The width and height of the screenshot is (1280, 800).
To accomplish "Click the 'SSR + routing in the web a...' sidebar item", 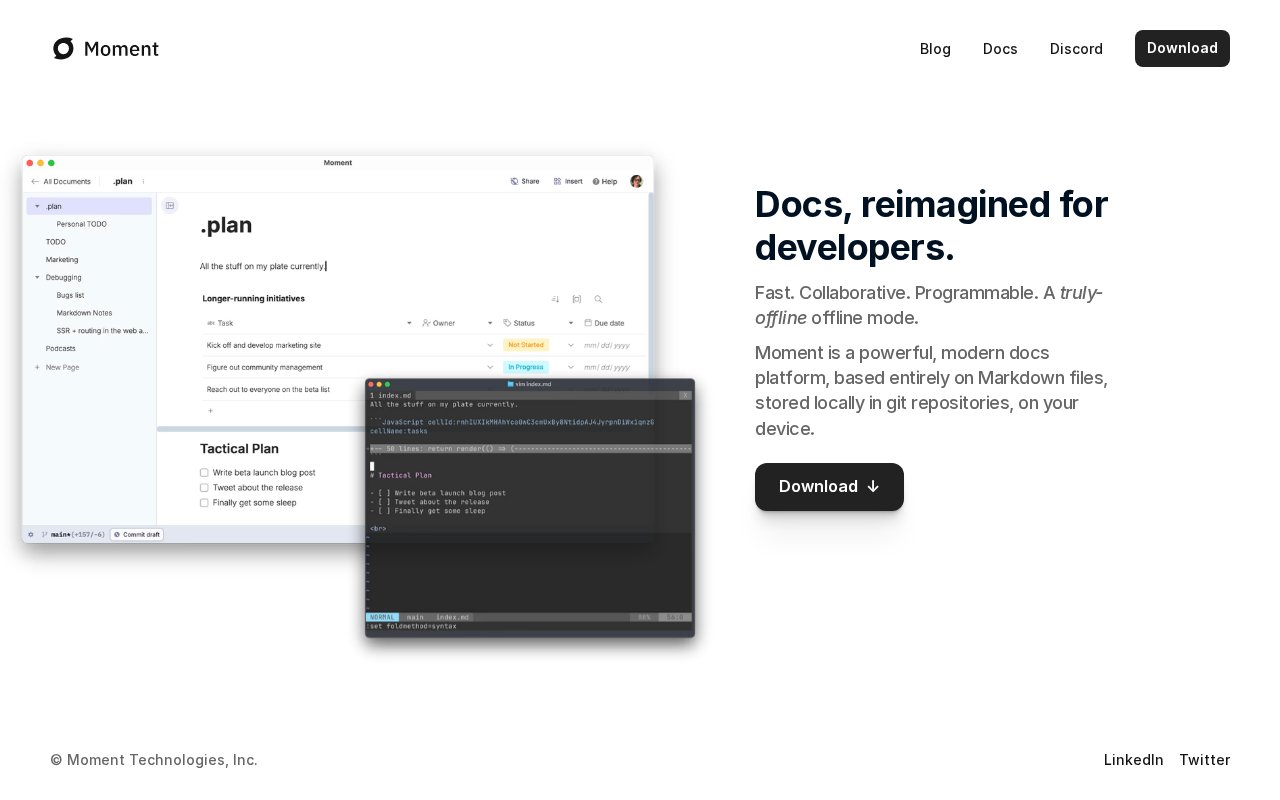I will [102, 330].
